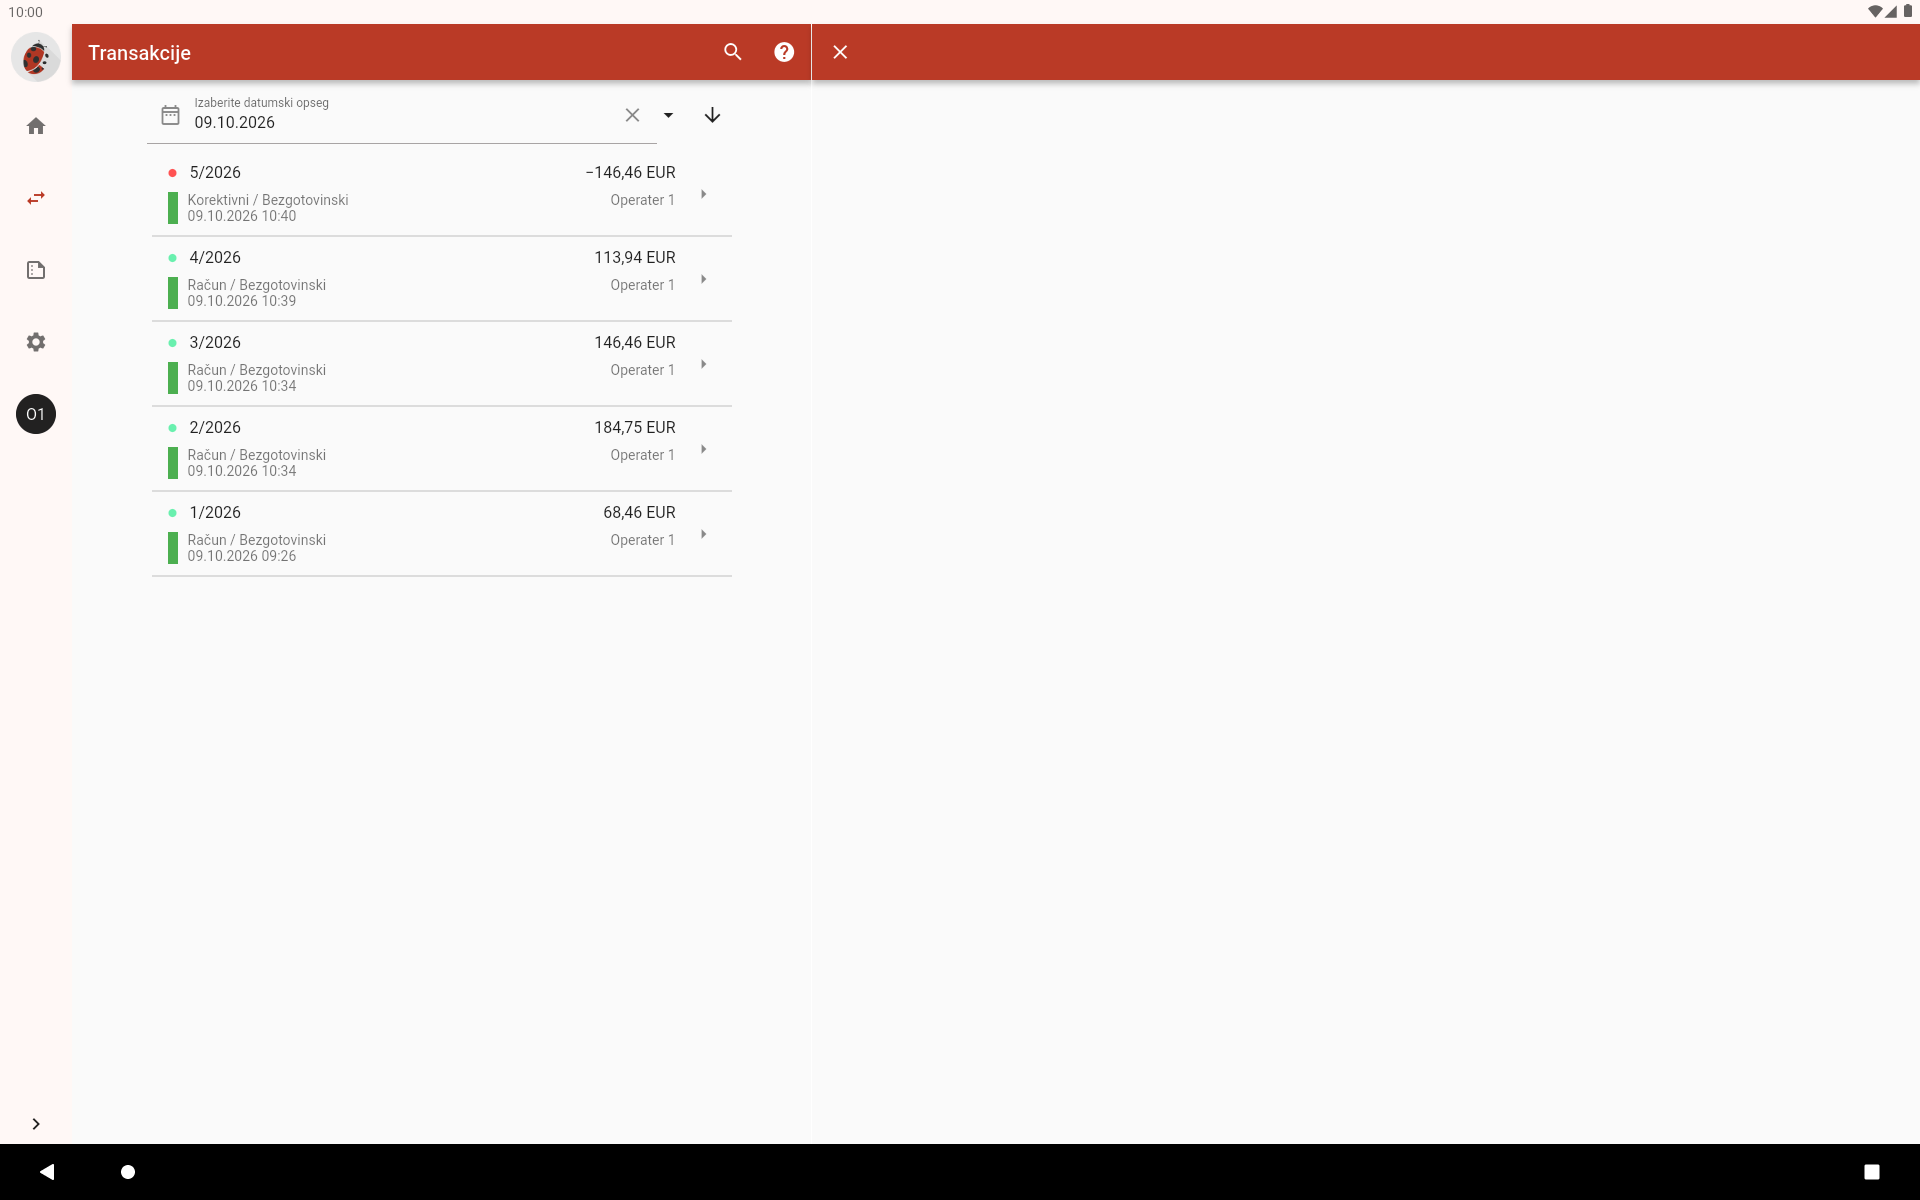Image resolution: width=1920 pixels, height=1200 pixels.
Task: Click amount 184,75 EUR
Action: [635, 427]
